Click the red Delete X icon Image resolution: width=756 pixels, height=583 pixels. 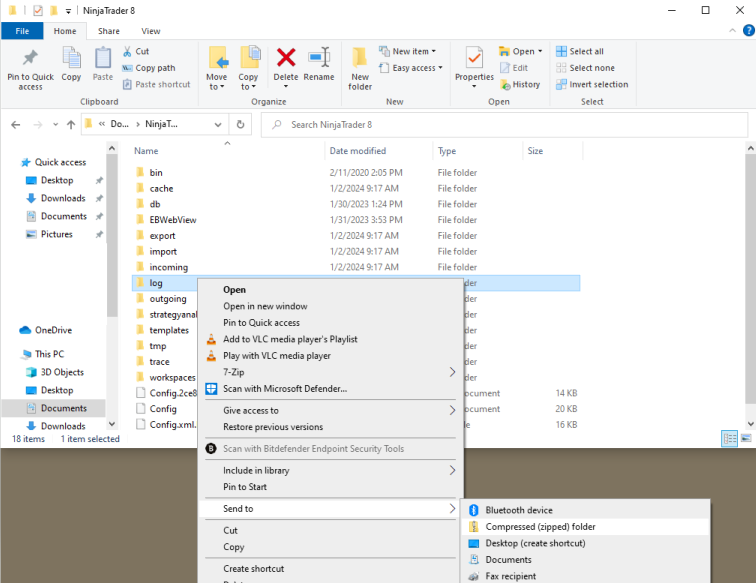[286, 57]
